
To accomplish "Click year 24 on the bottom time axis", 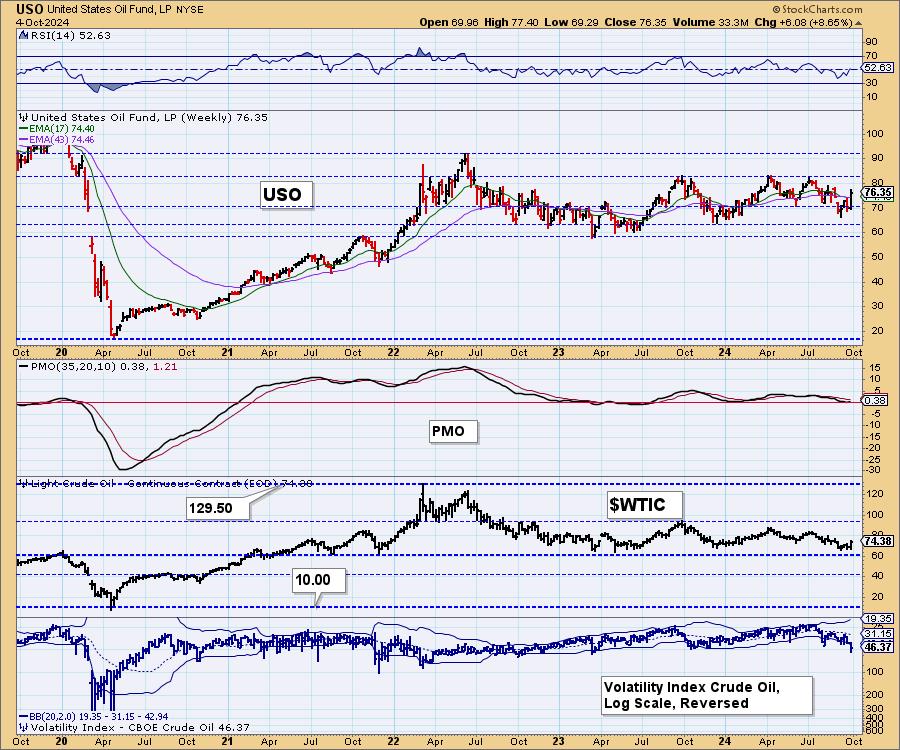I will [725, 741].
